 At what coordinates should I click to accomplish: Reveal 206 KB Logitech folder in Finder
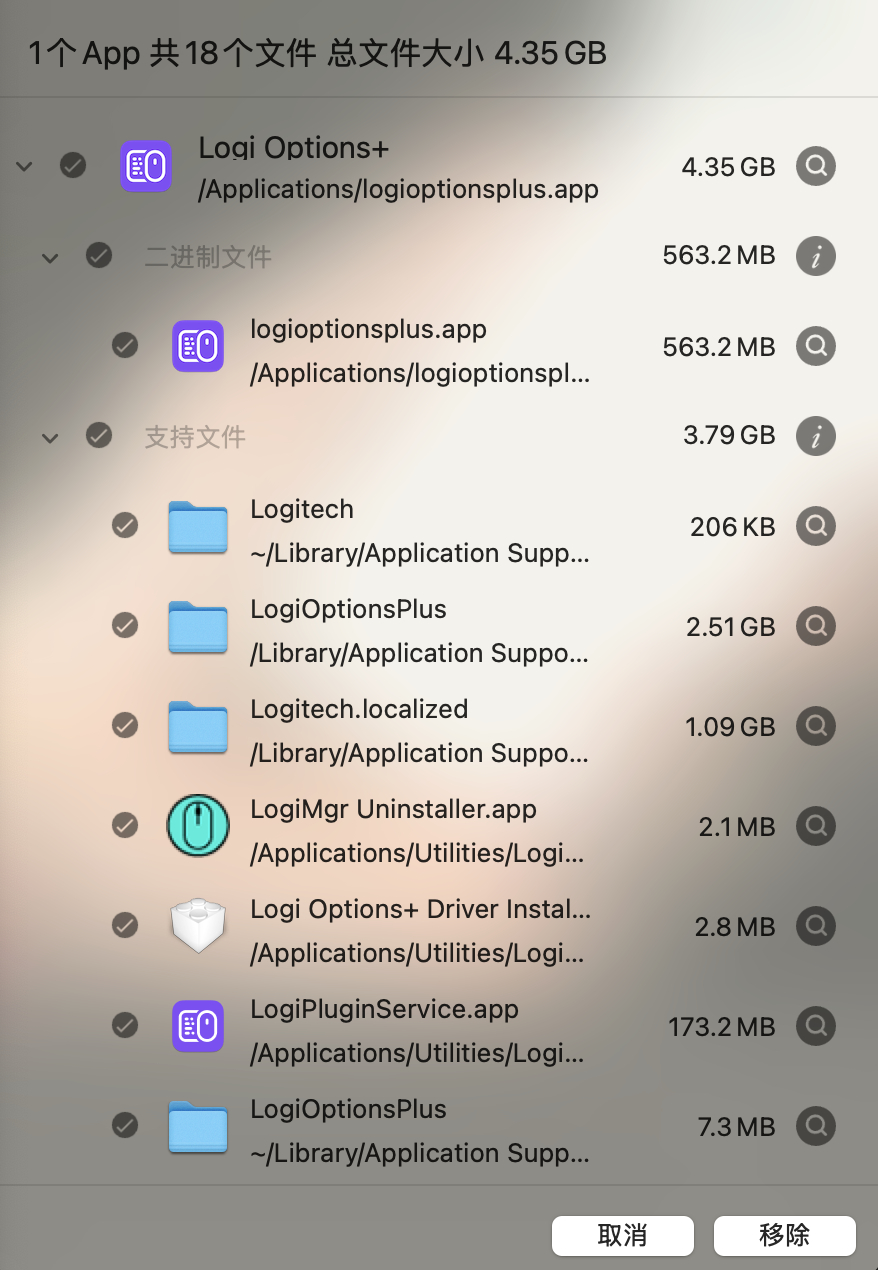[x=816, y=526]
